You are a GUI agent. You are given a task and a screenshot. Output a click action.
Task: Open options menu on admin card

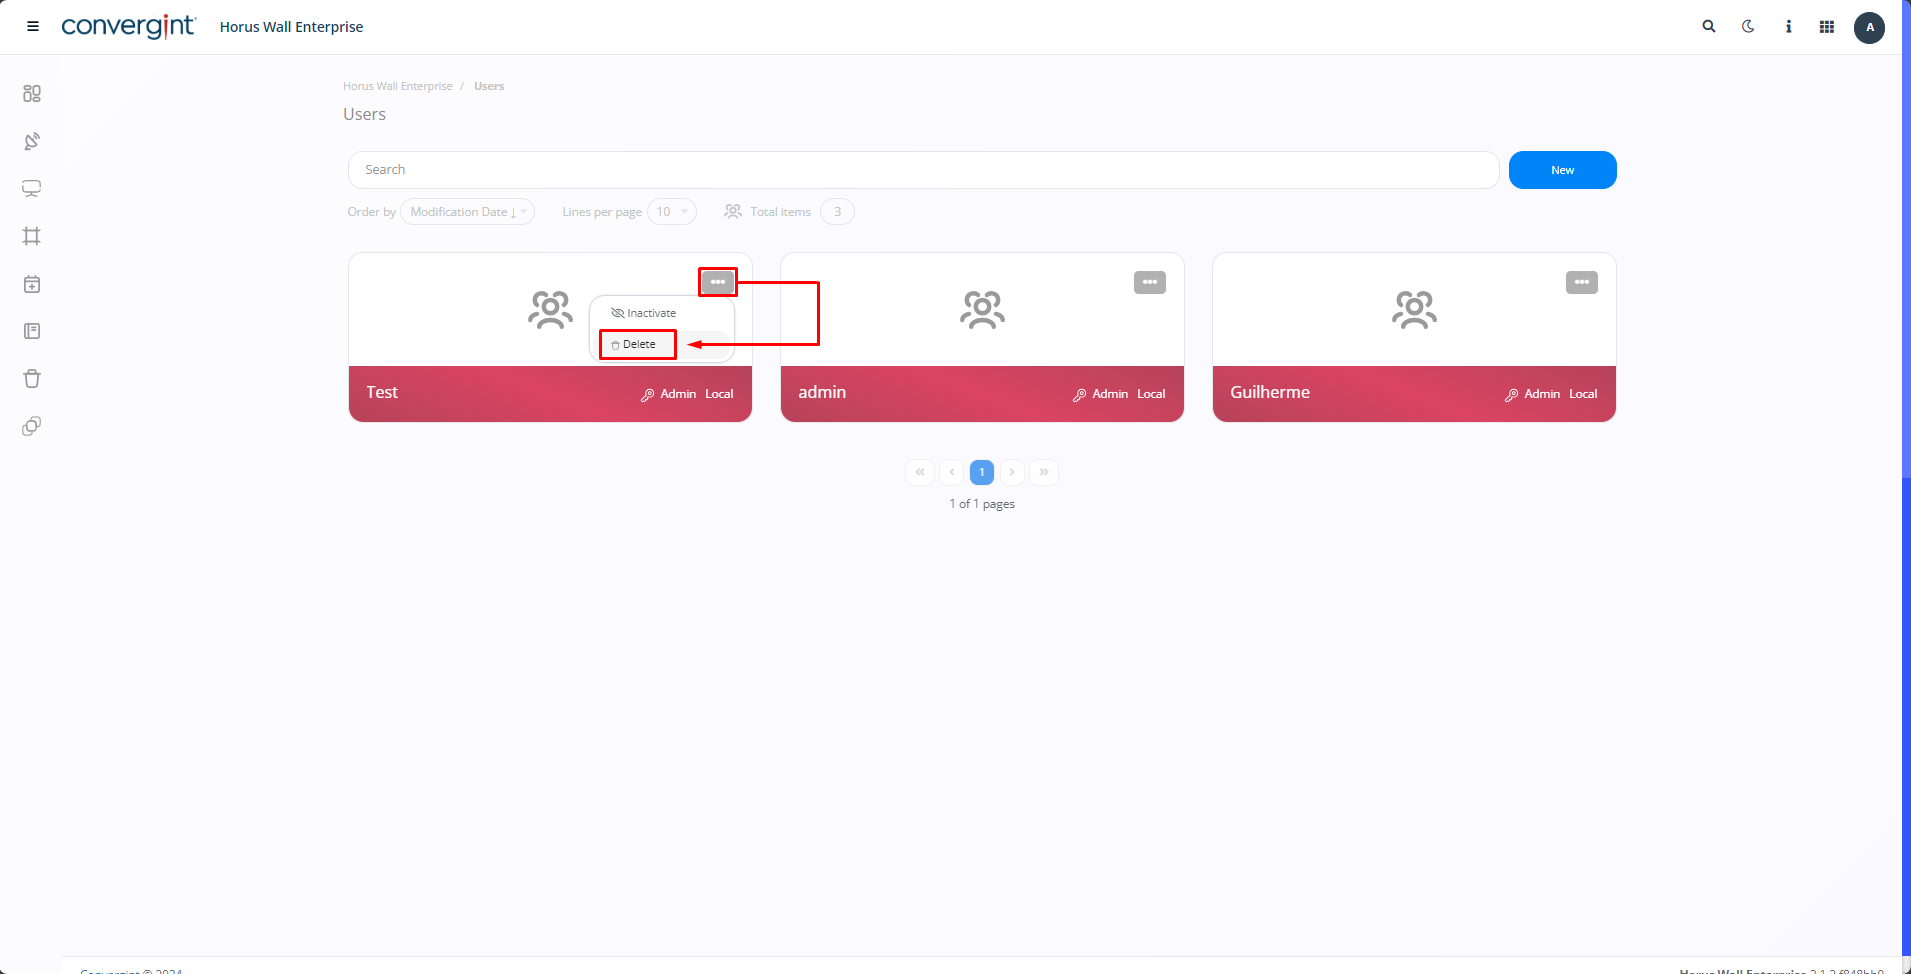(x=1149, y=282)
